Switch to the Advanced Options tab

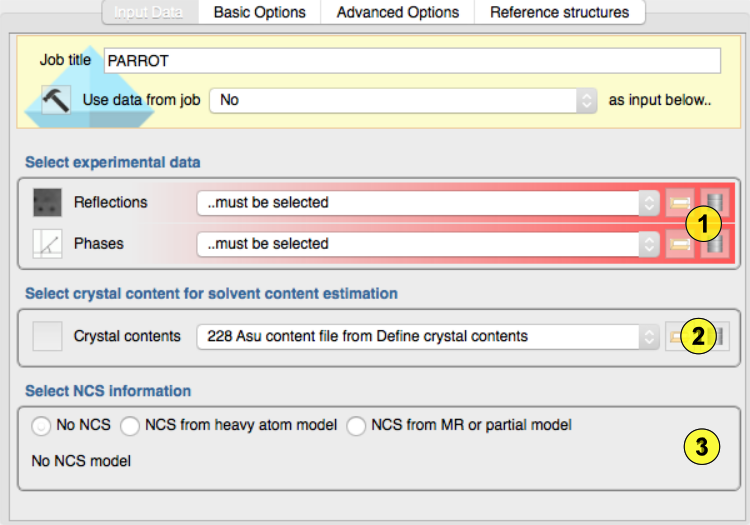[x=398, y=12]
